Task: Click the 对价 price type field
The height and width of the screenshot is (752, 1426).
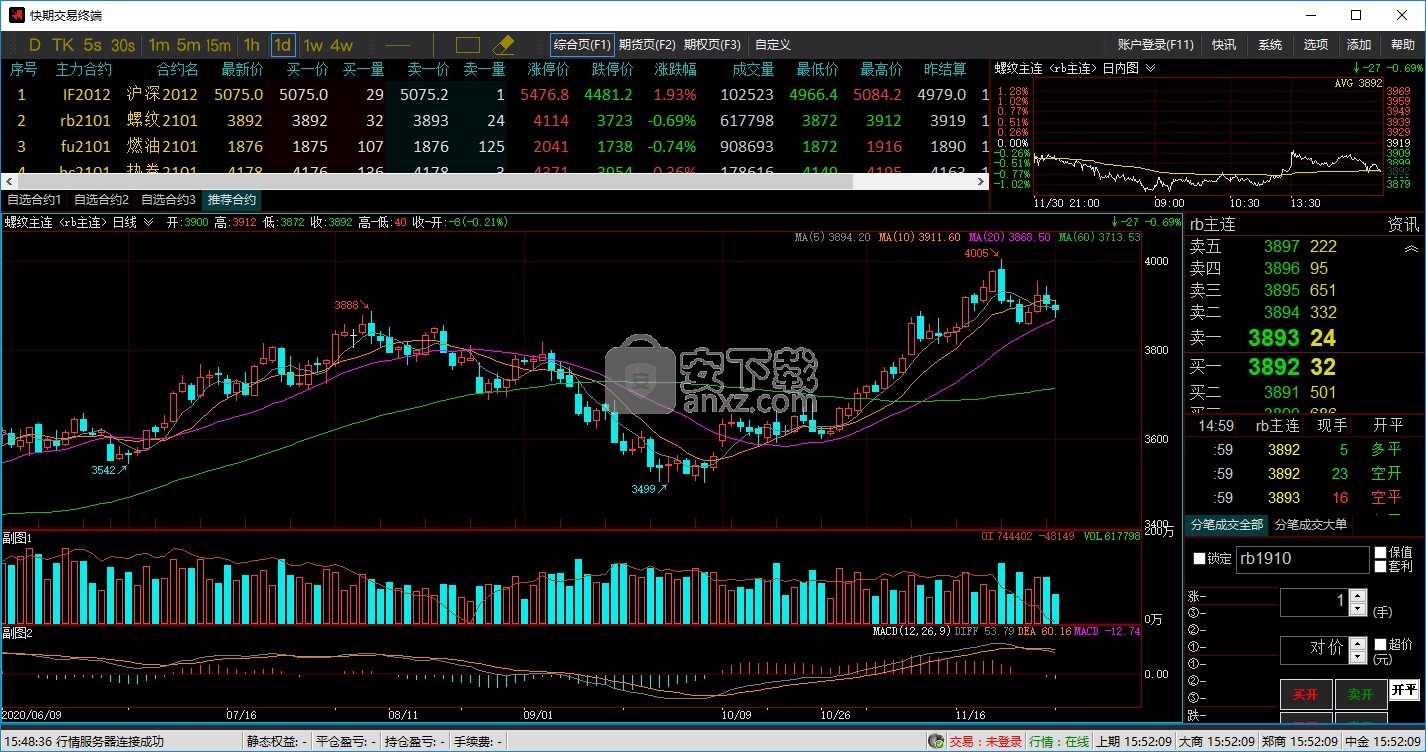Action: [x=1315, y=649]
